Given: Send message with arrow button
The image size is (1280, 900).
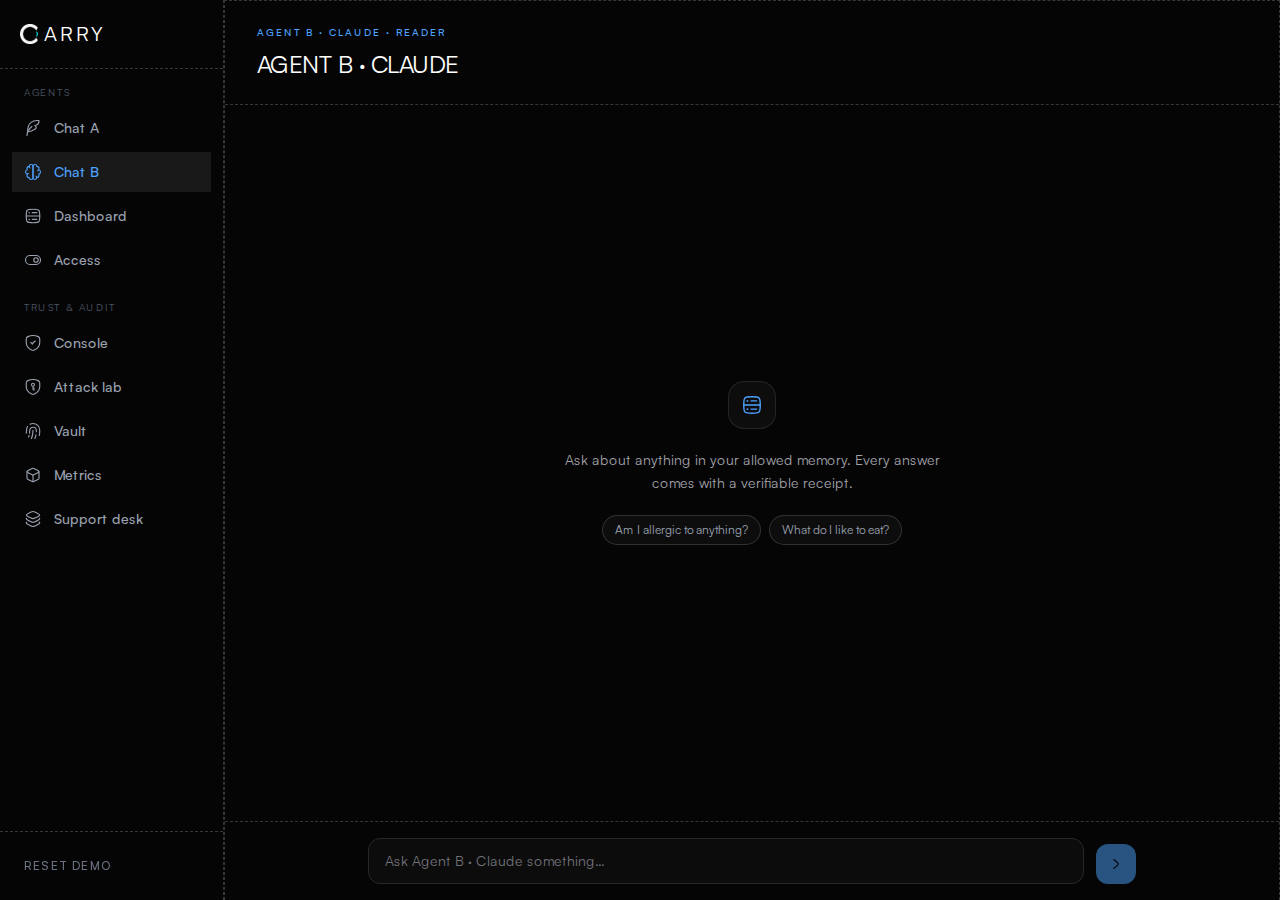Looking at the screenshot, I should (1116, 864).
